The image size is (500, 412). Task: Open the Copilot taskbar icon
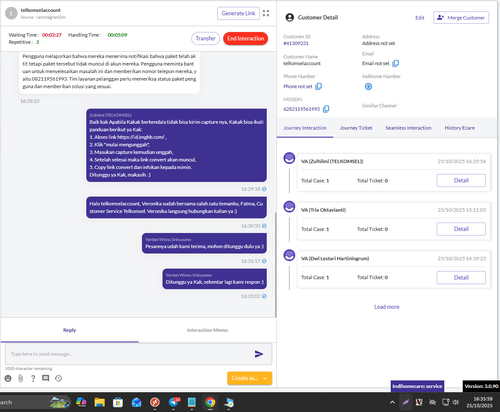point(81,402)
